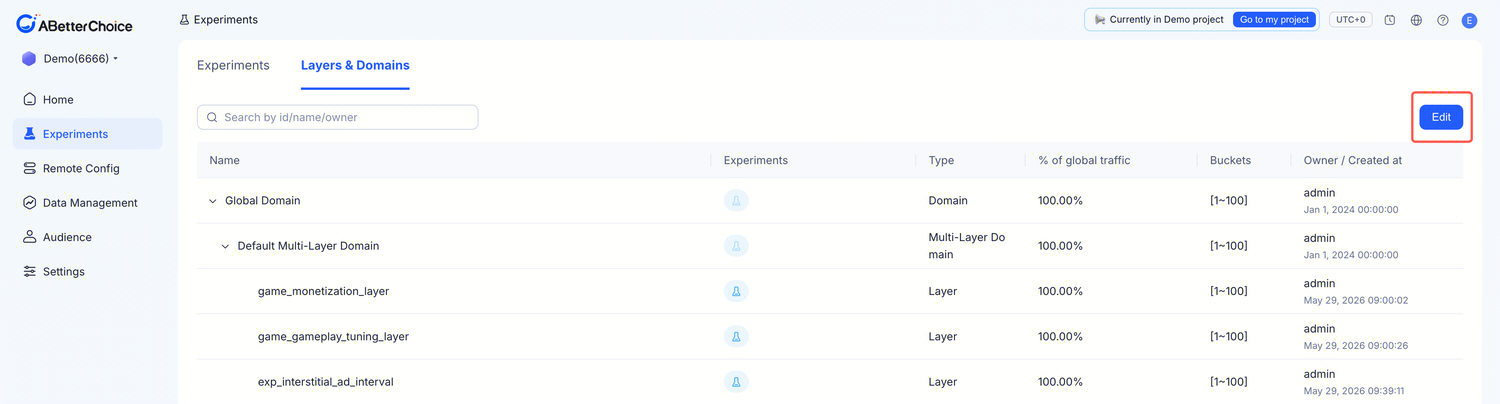Click experiments icon for game_monetization_layer
Screen dimensions: 1500x404
736,292
